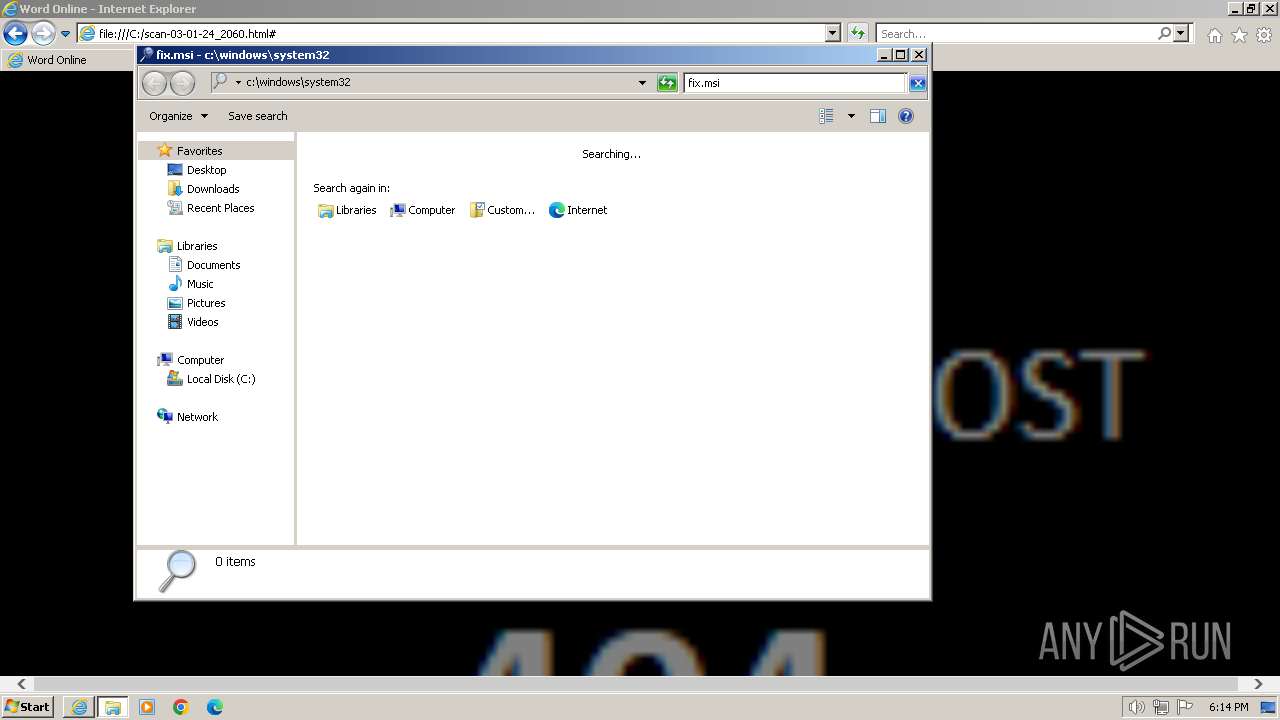This screenshot has width=1280, height=720.
Task: Open Recent Places in sidebar
Action: pyautogui.click(x=220, y=208)
